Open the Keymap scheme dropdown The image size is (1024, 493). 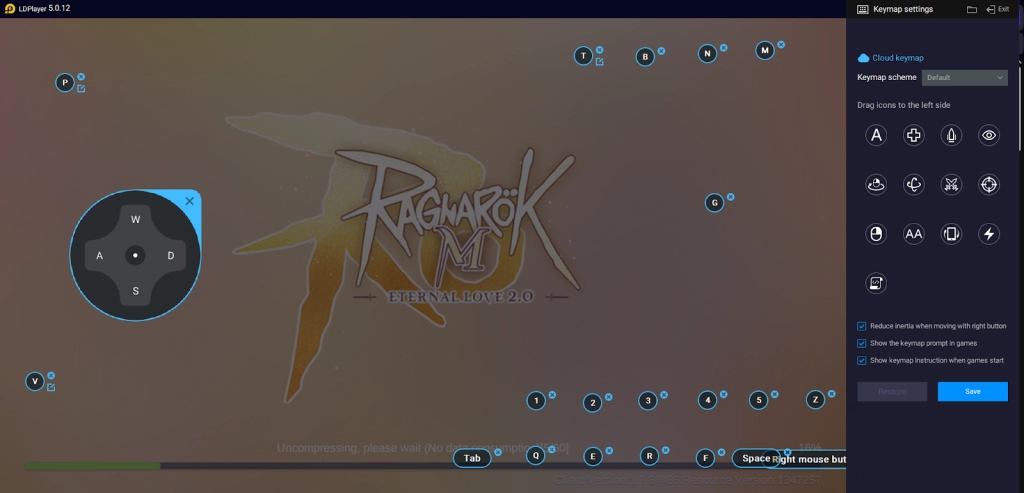point(964,77)
